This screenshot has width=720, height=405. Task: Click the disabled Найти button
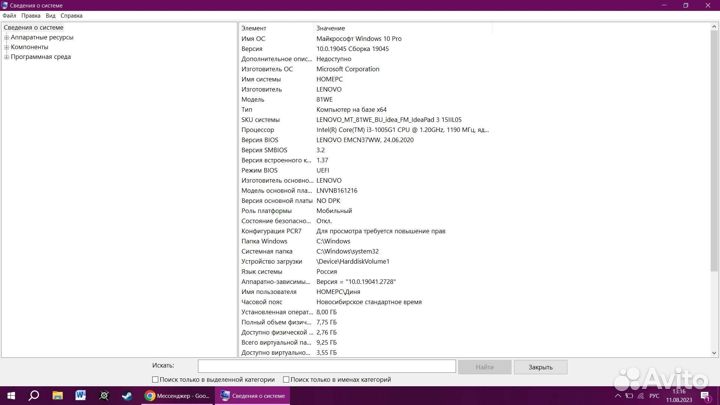click(x=484, y=367)
